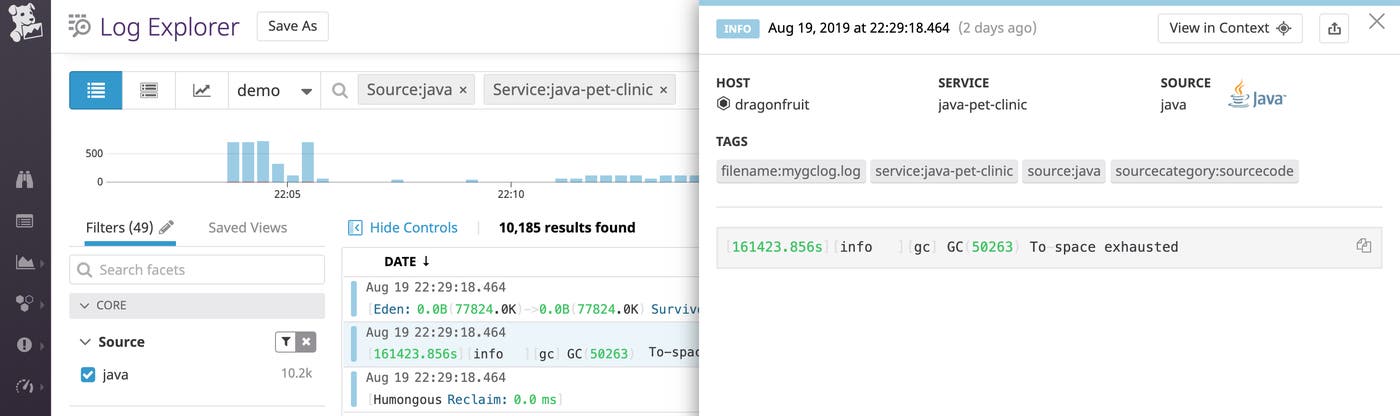Click the sourcecategory:sourcecode tag
Image resolution: width=1400 pixels, height=416 pixels.
coord(1204,171)
